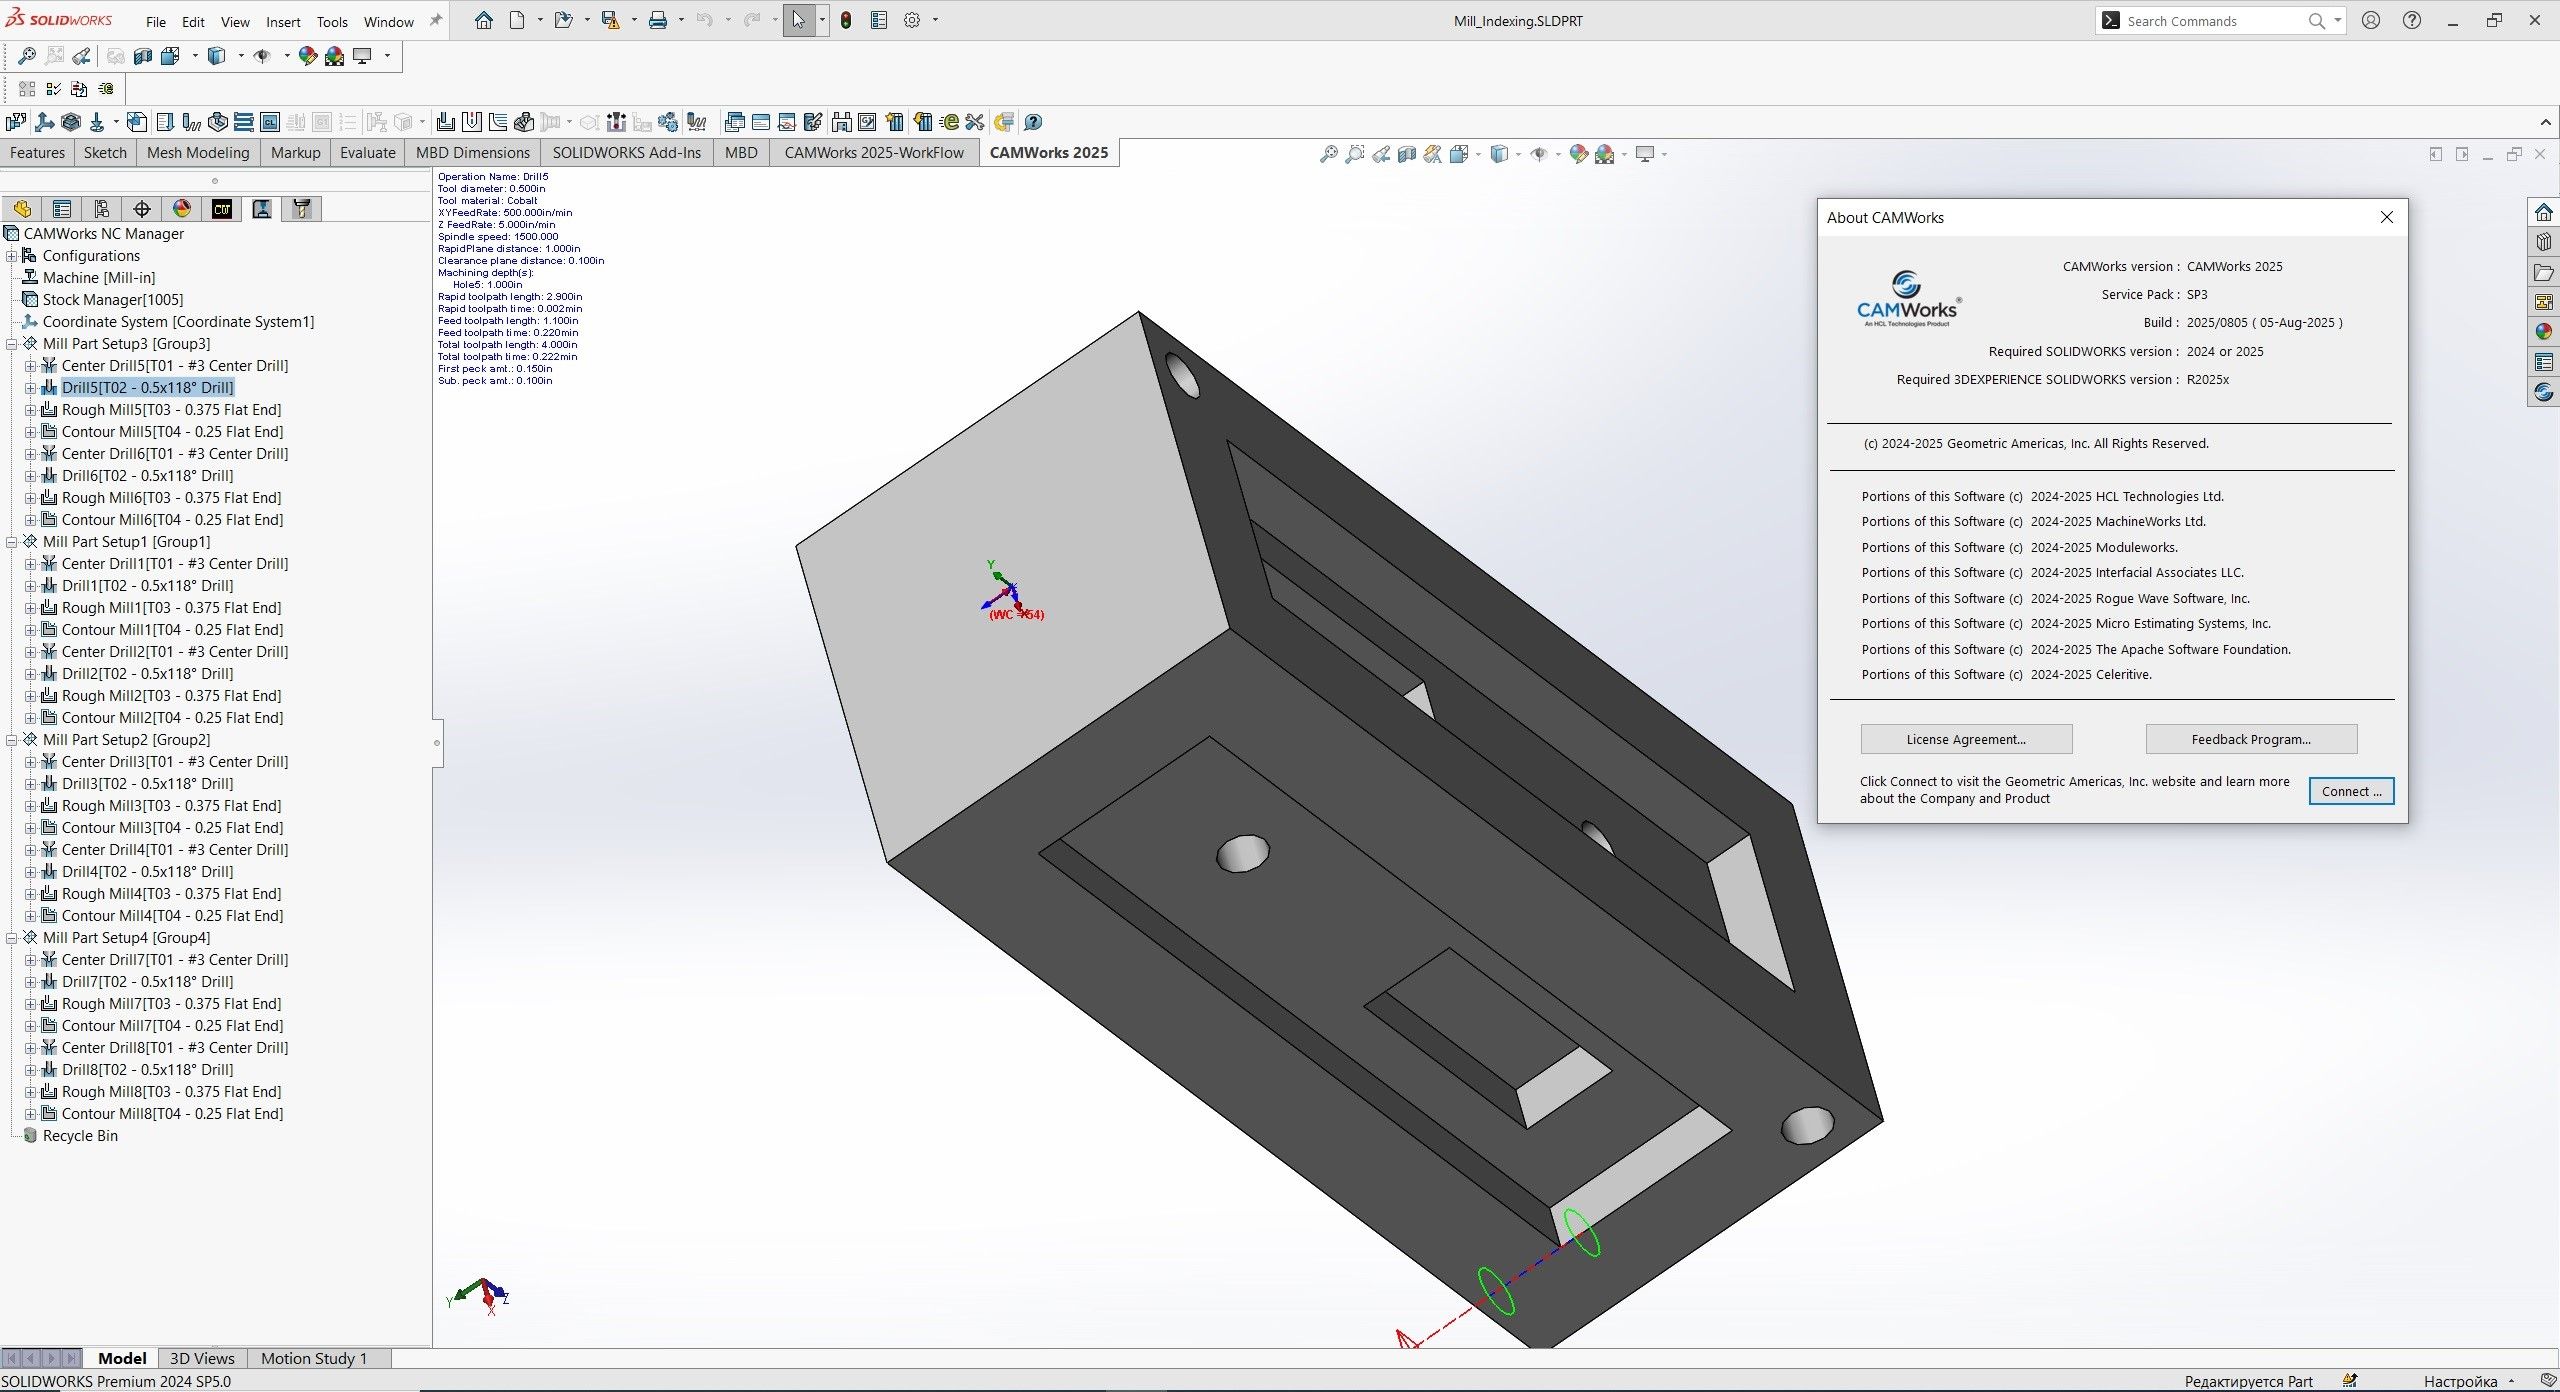Open the Section View tool
2560x1392 pixels.
1406,153
